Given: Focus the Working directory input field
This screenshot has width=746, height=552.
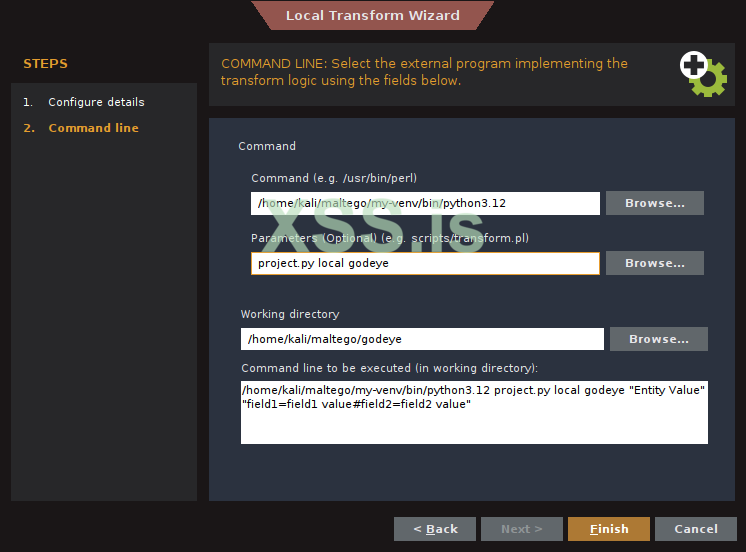Looking at the screenshot, I should (422, 339).
